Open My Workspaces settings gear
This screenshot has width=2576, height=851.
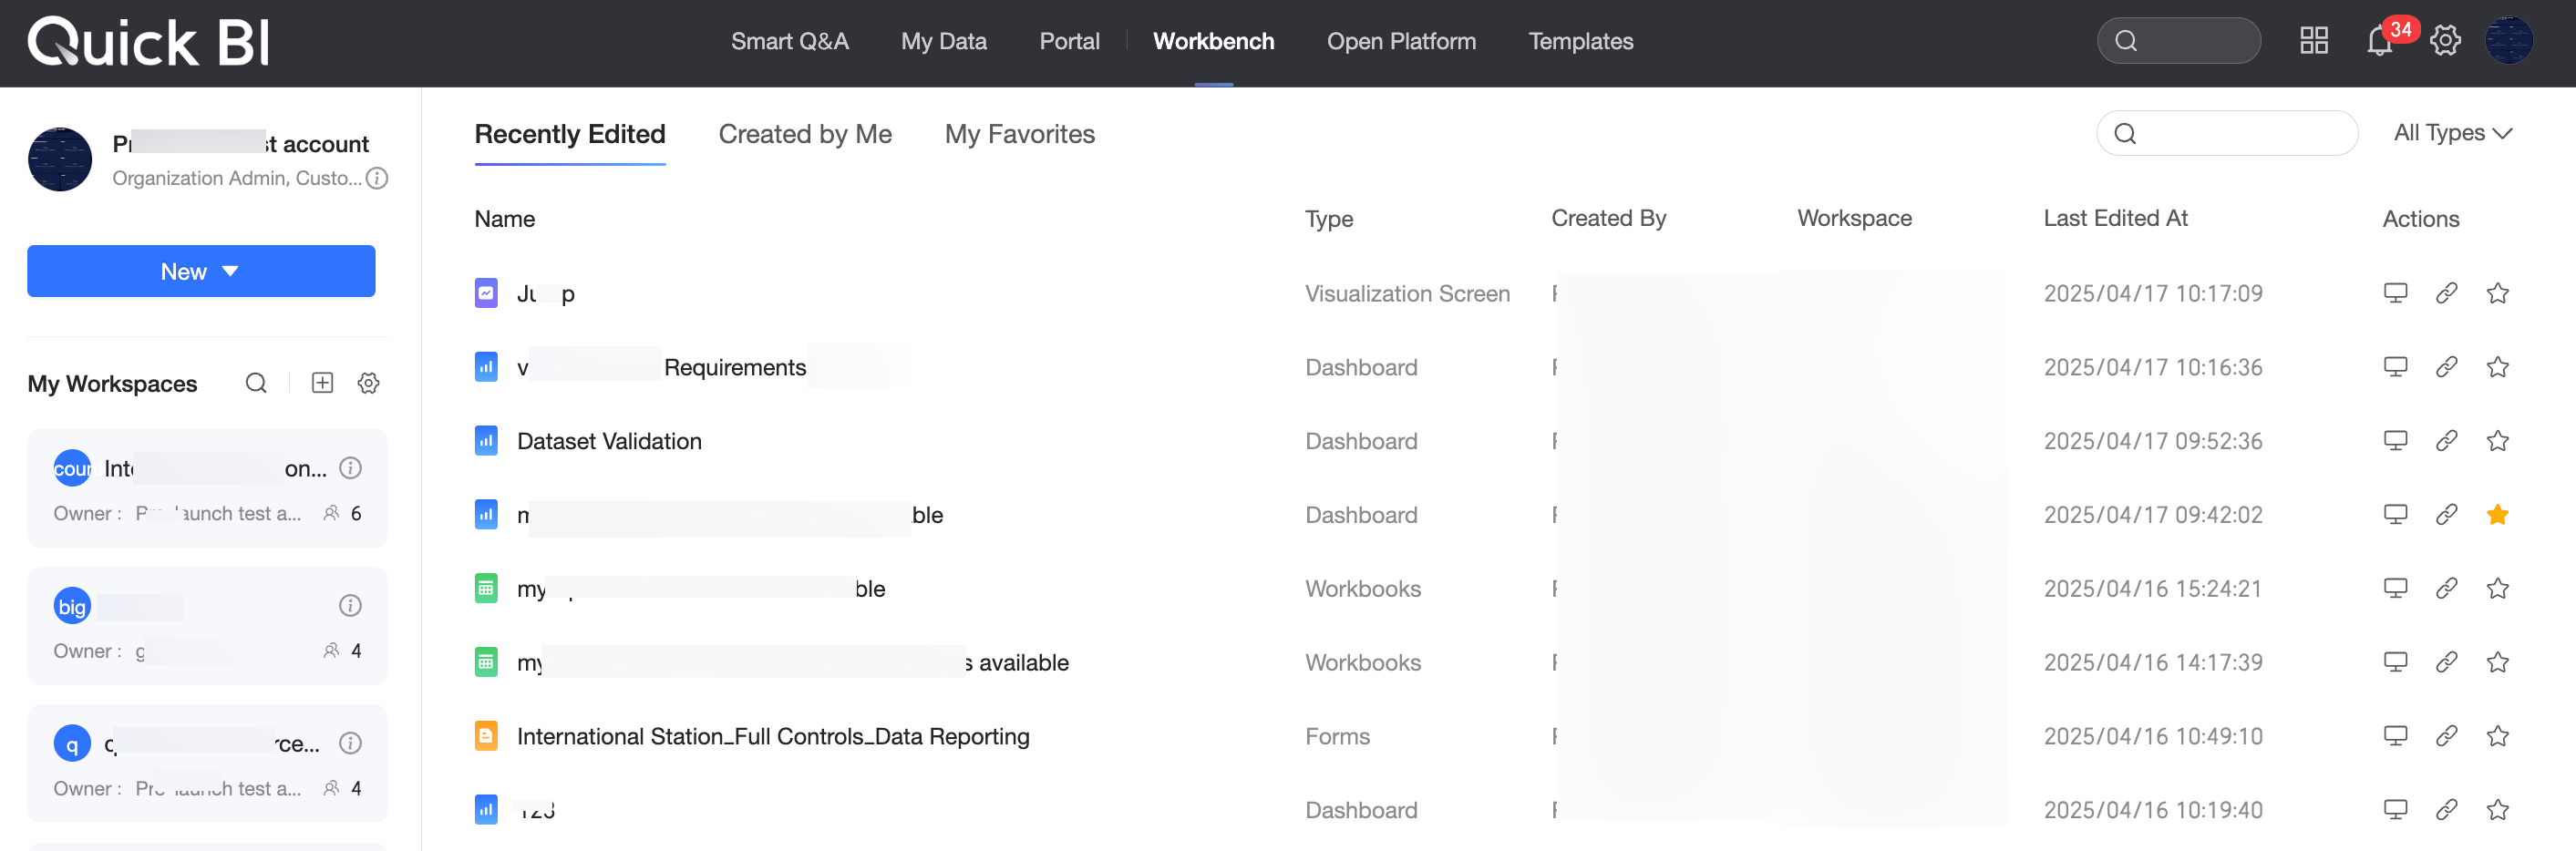click(368, 383)
